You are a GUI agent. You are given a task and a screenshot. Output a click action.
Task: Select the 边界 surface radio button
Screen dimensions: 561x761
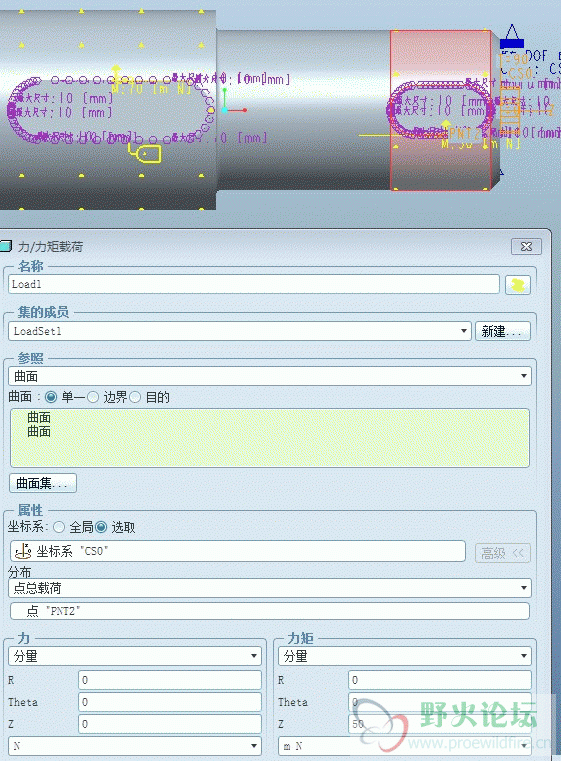pyautogui.click(x=93, y=397)
